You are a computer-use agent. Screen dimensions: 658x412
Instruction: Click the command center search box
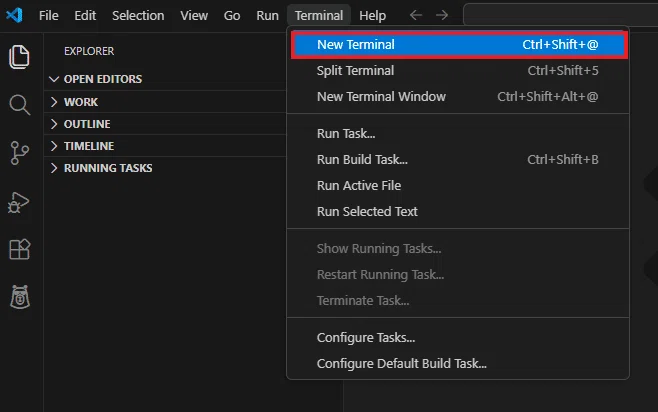point(561,15)
